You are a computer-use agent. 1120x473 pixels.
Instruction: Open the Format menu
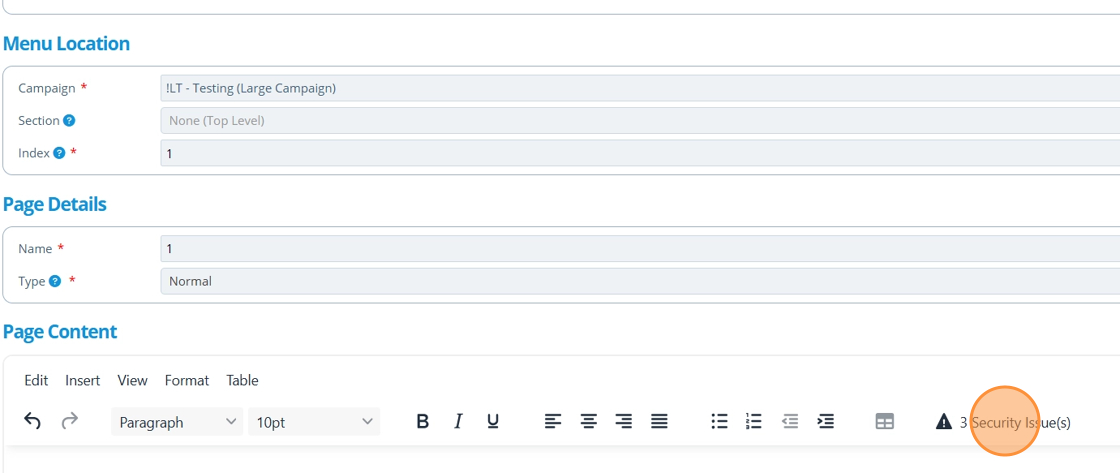[187, 380]
